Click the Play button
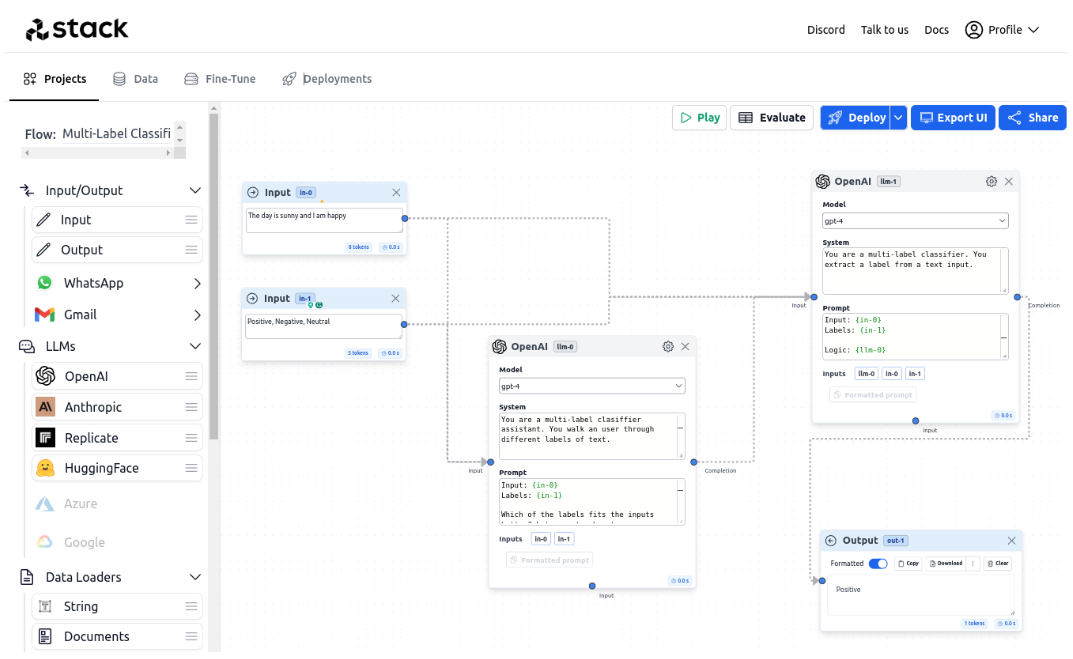 tap(699, 118)
